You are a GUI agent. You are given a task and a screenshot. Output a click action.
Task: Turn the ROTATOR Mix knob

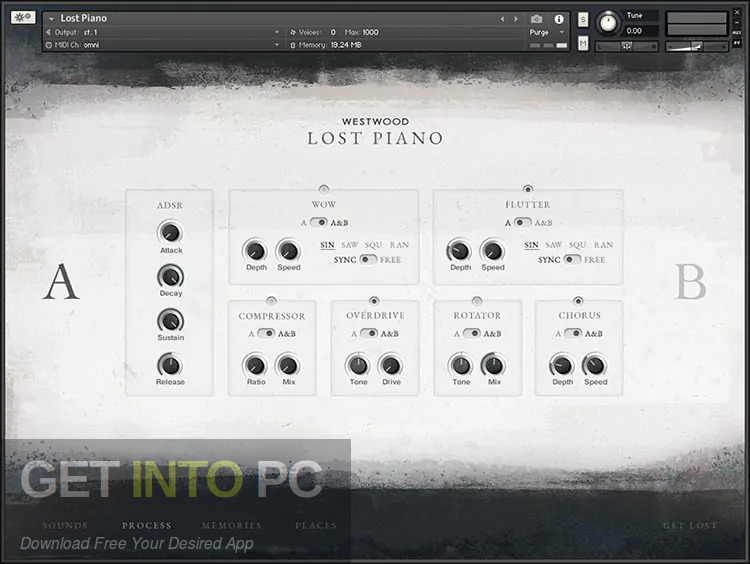(x=494, y=365)
